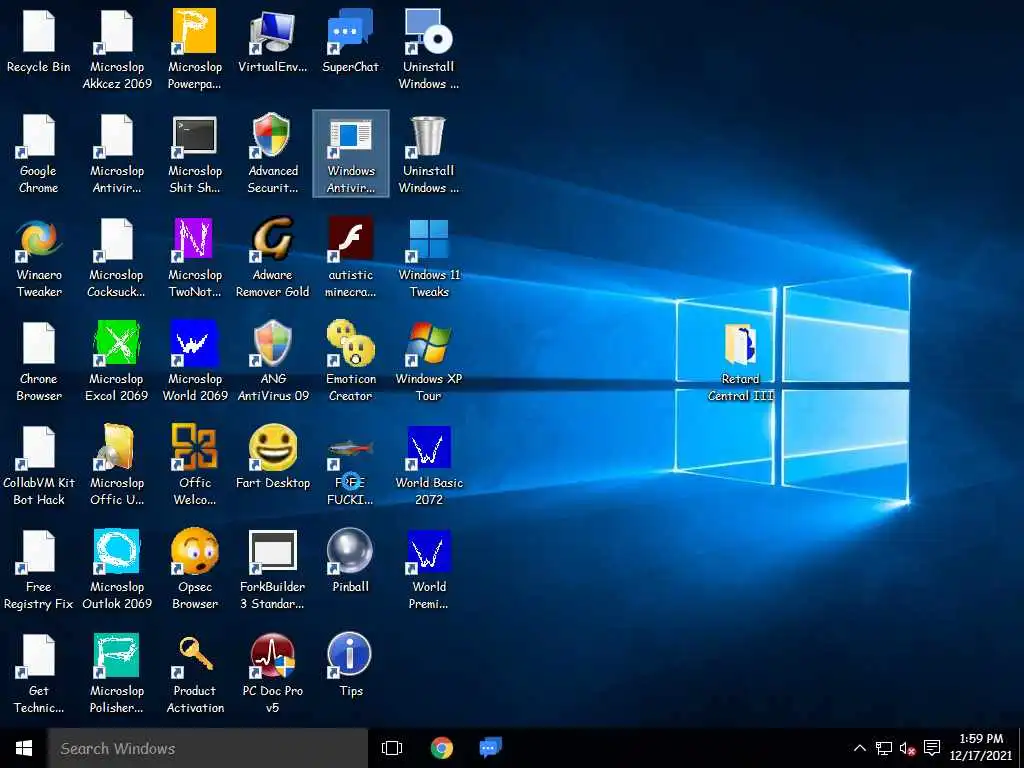Click the taskbar clock and date

(981, 748)
